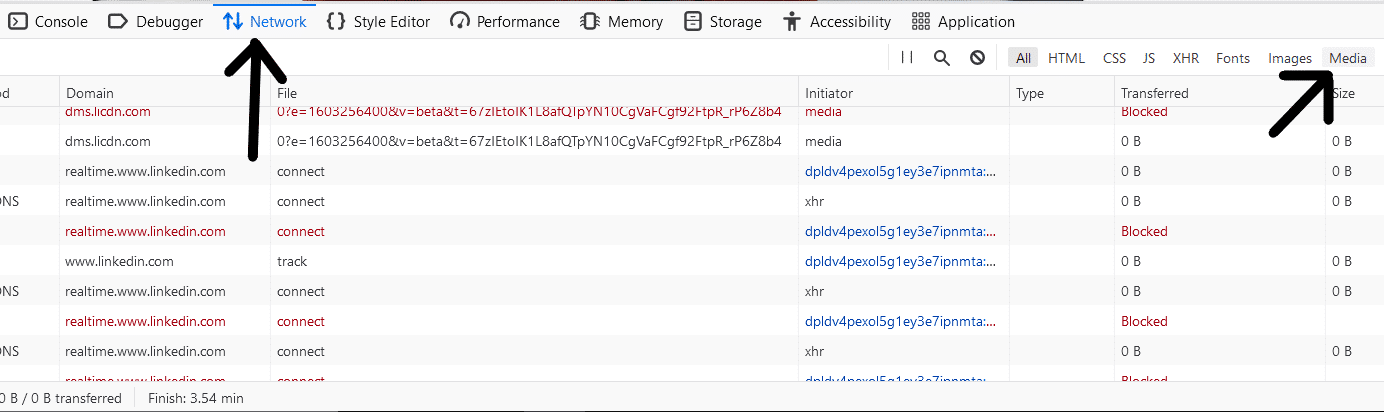Pause network log recording

[907, 58]
